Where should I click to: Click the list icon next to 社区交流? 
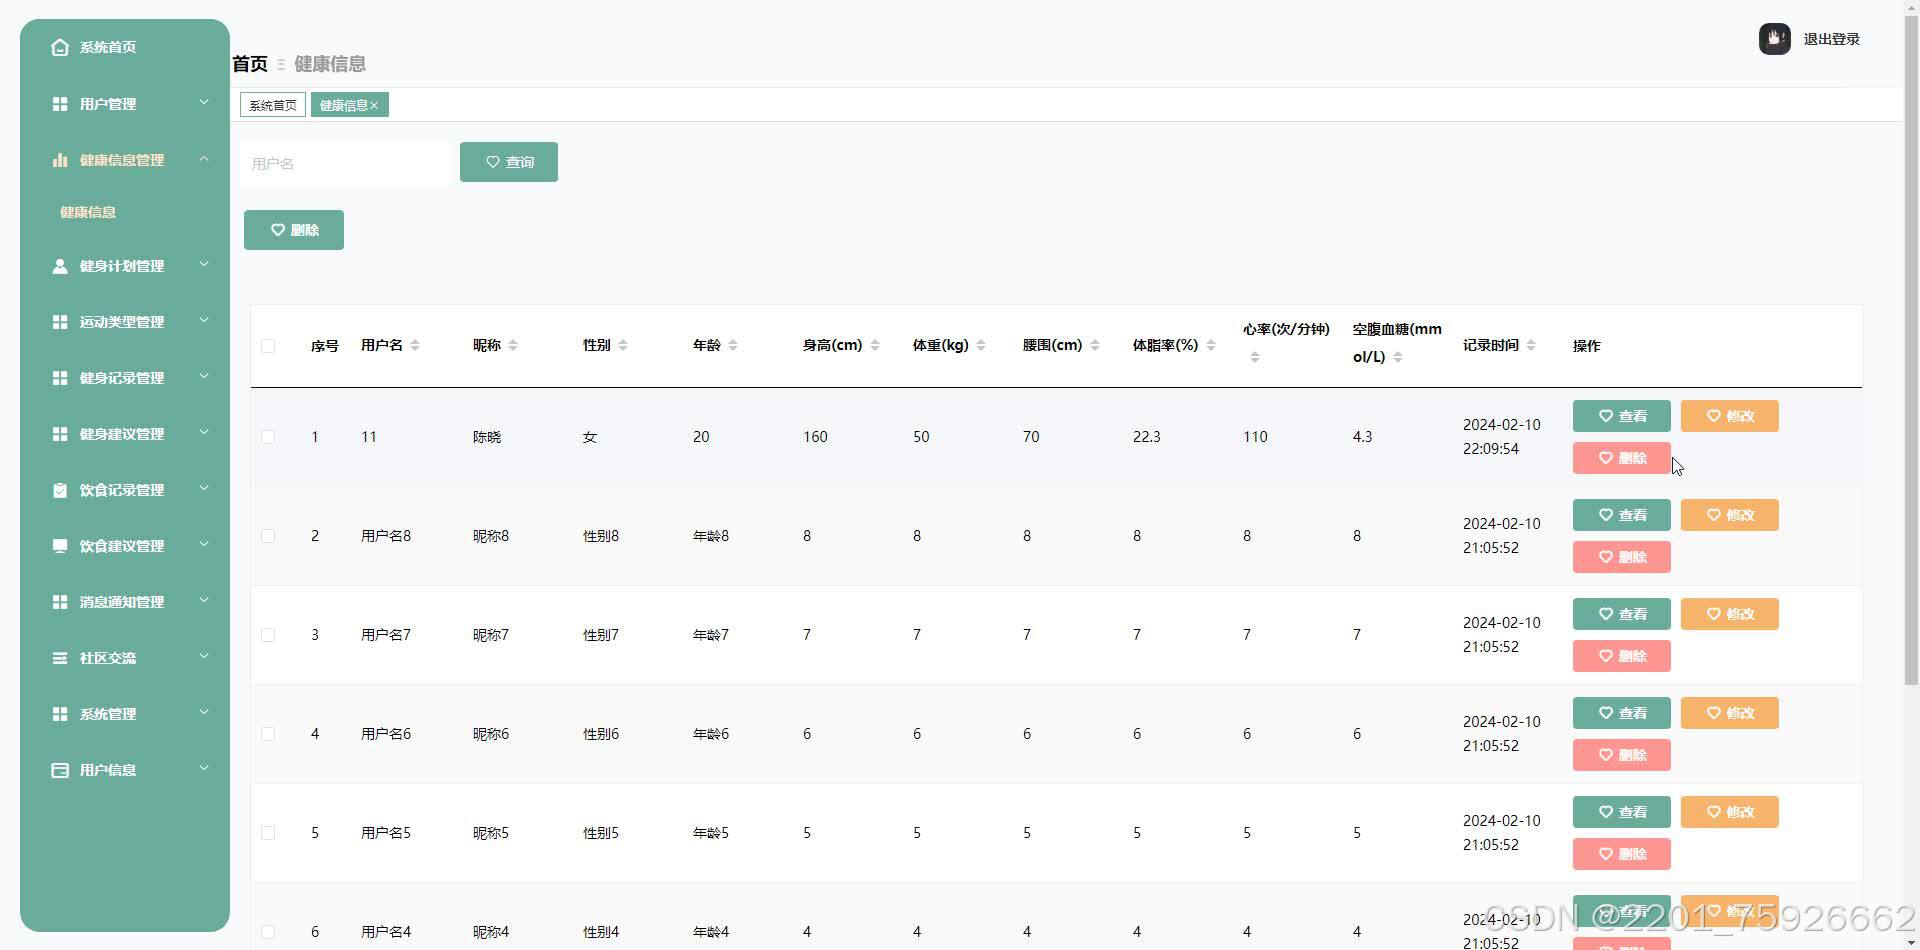(x=60, y=658)
